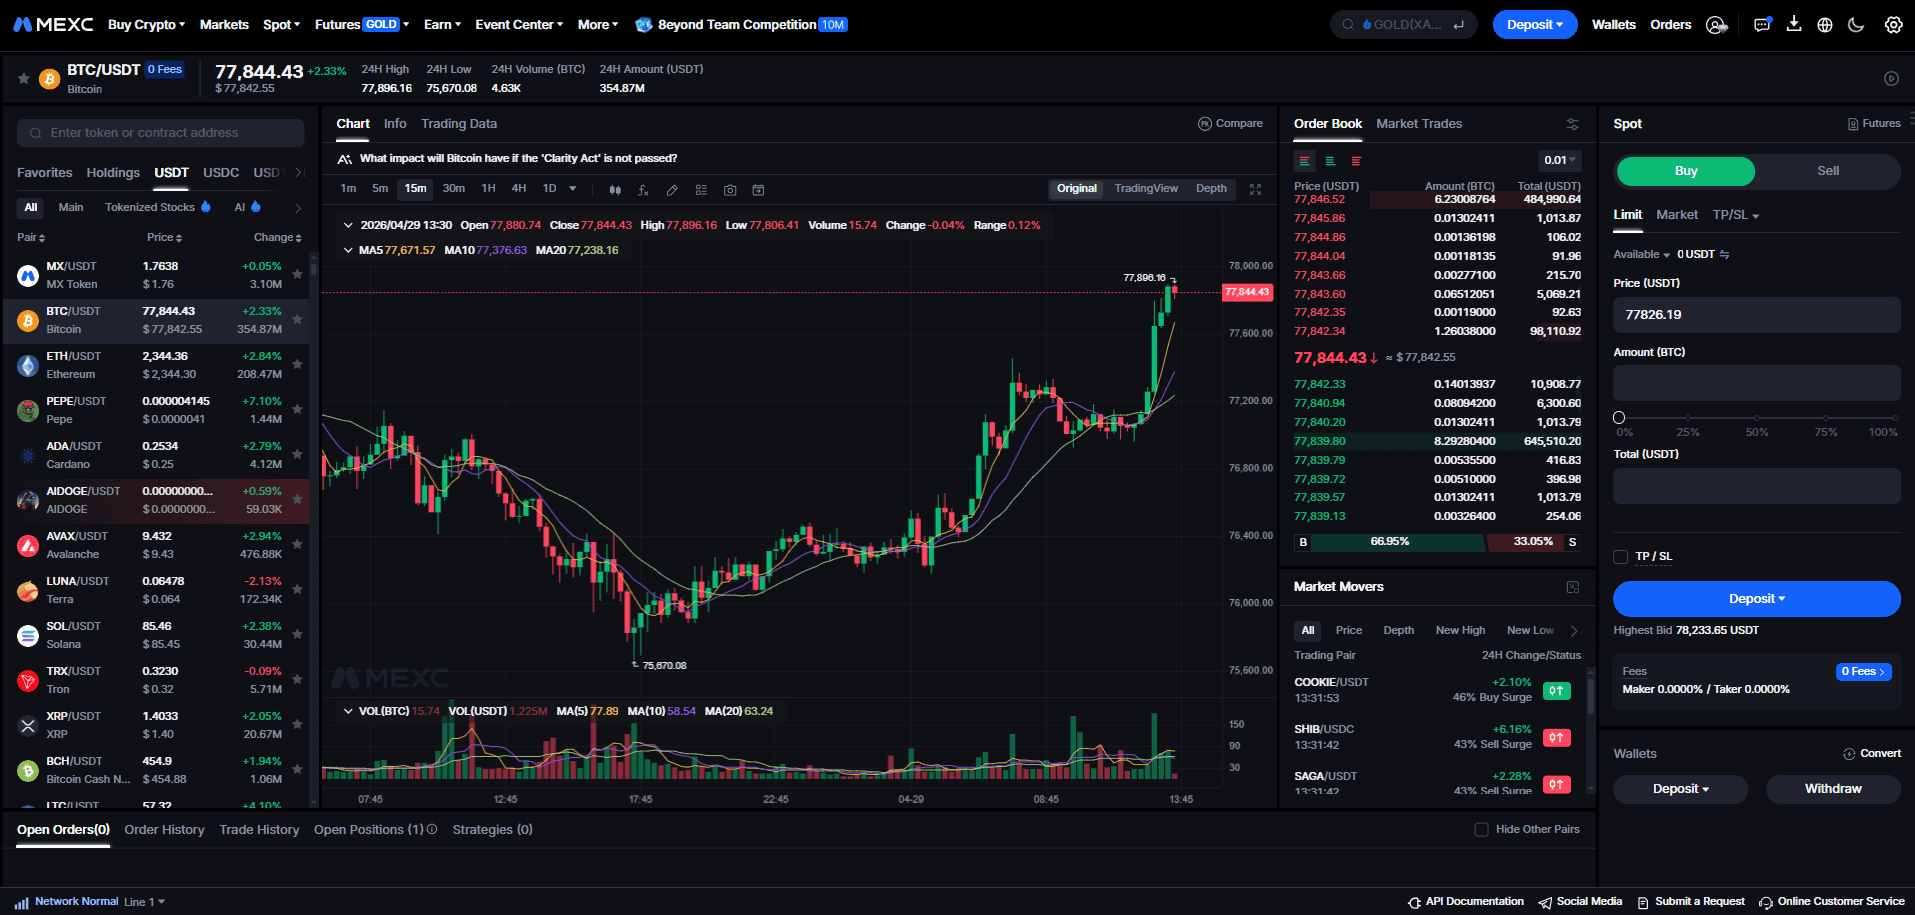
Task: Open the calendar go-to-date icon
Action: pyautogui.click(x=758, y=189)
